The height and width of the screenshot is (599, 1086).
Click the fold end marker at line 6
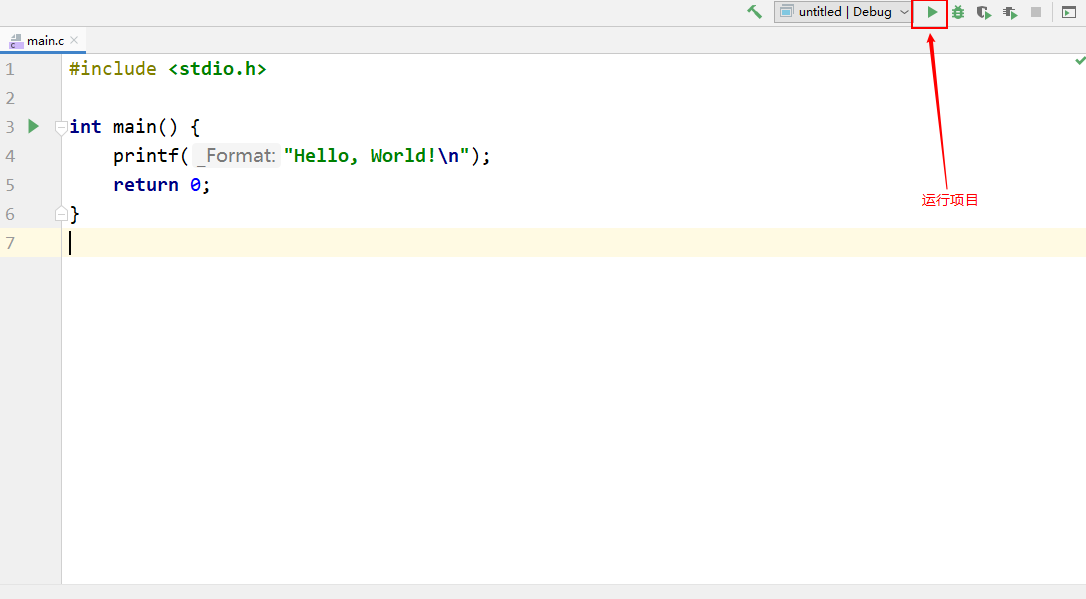[61, 214]
